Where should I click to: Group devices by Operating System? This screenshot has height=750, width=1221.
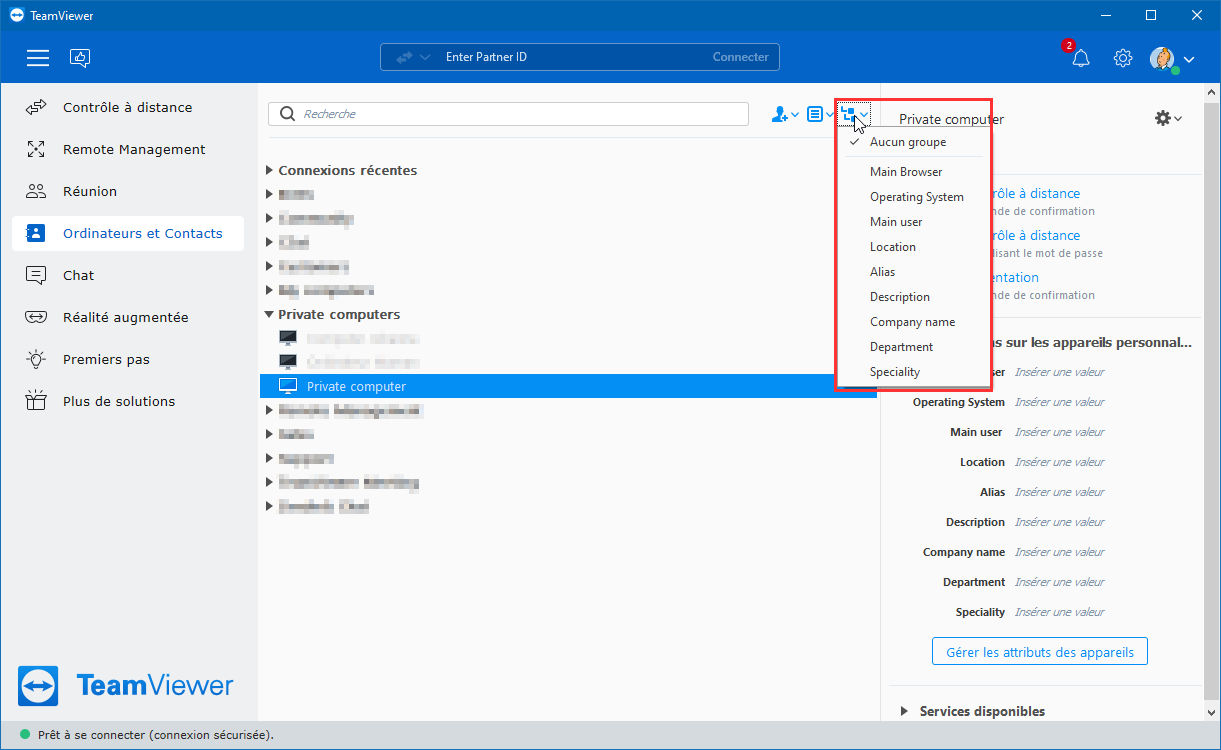(917, 197)
